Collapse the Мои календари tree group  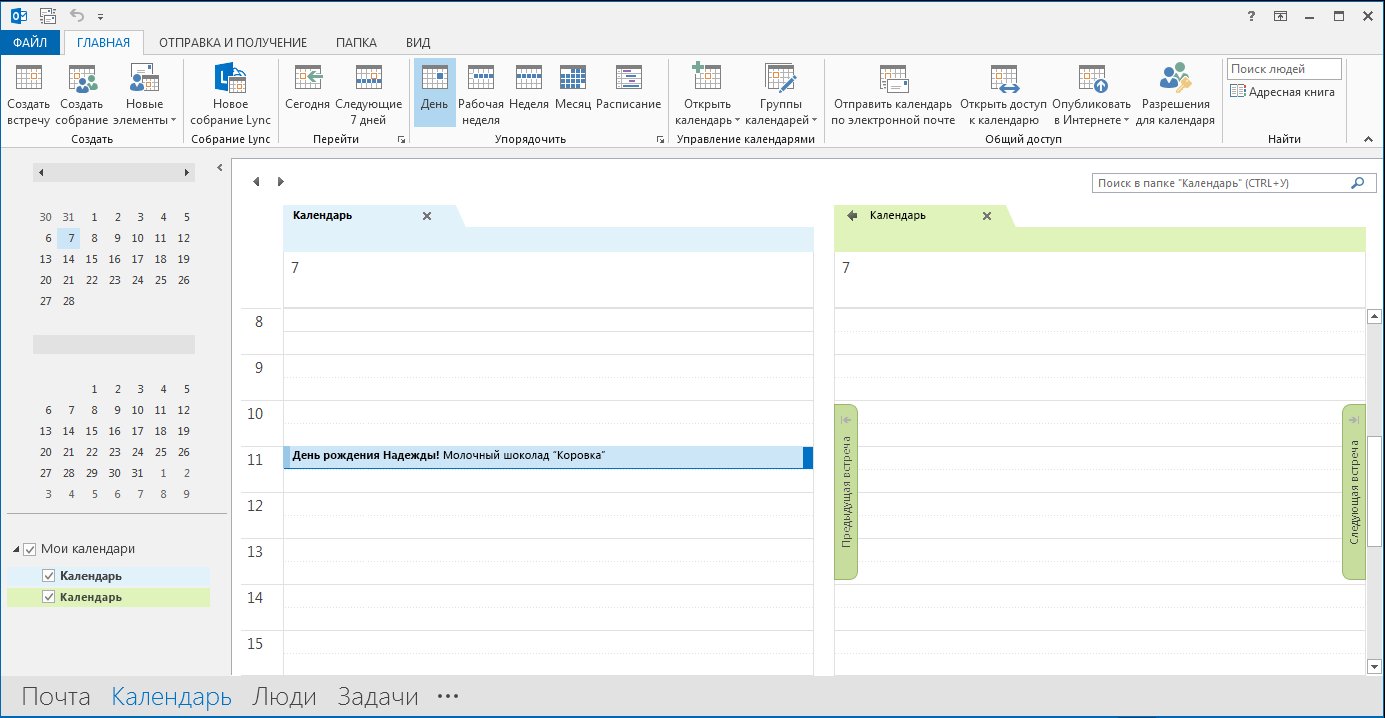(x=16, y=550)
